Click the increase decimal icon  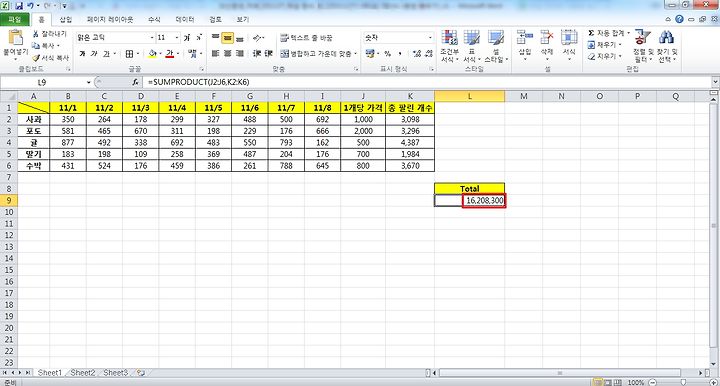[417, 54]
